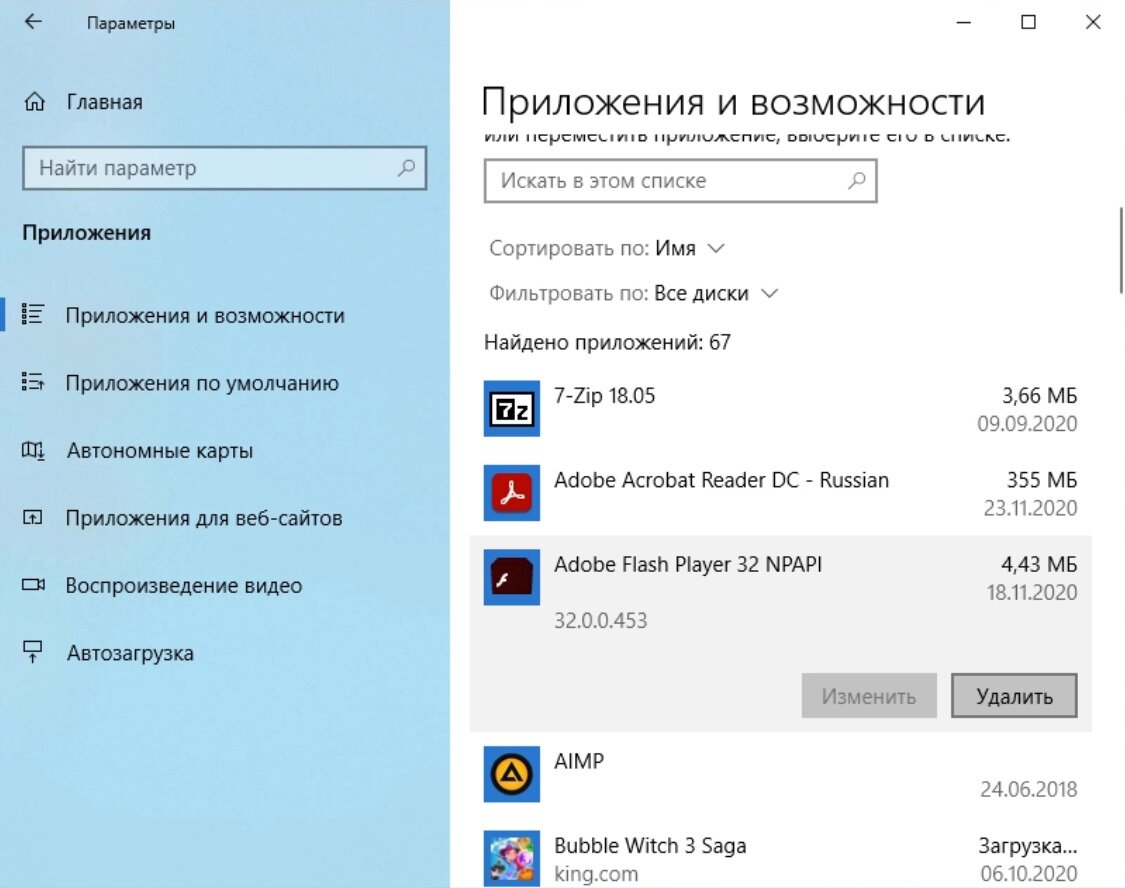This screenshot has height=888, width=1125.
Task: Click the magnifier in Найти параметр box
Action: (x=406, y=168)
